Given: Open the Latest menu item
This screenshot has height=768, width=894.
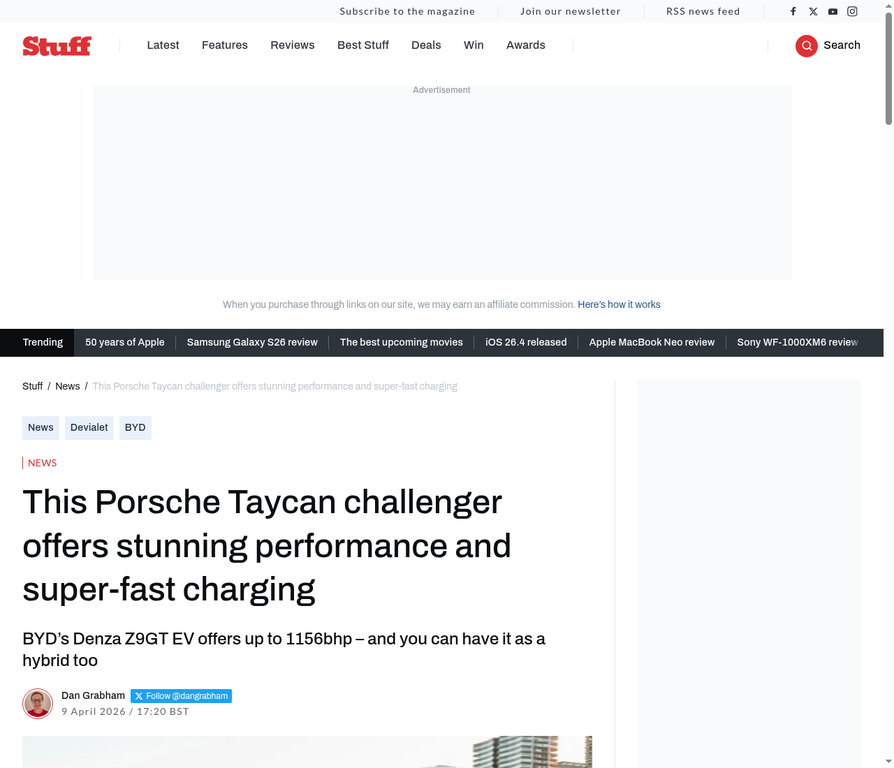Looking at the screenshot, I should tap(163, 45).
